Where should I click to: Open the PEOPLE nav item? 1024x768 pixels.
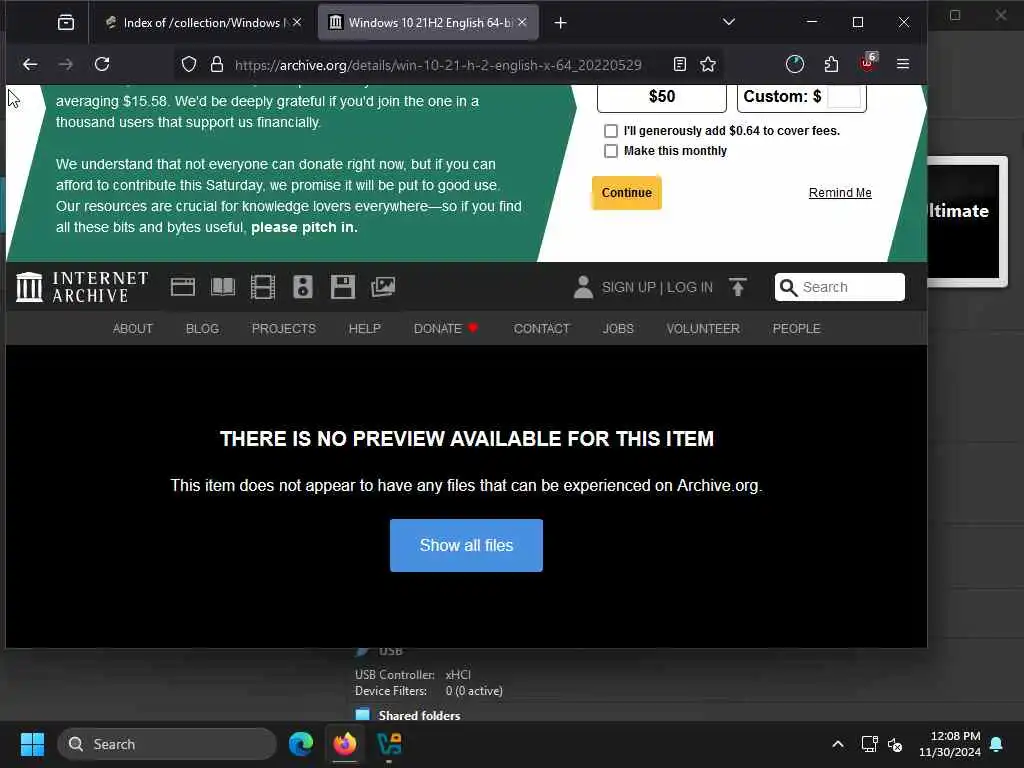tap(796, 328)
